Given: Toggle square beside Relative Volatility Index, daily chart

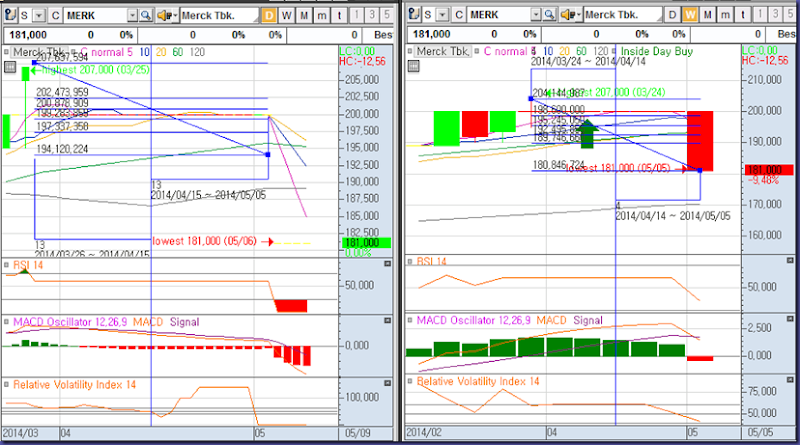Looking at the screenshot, I should [6, 384].
